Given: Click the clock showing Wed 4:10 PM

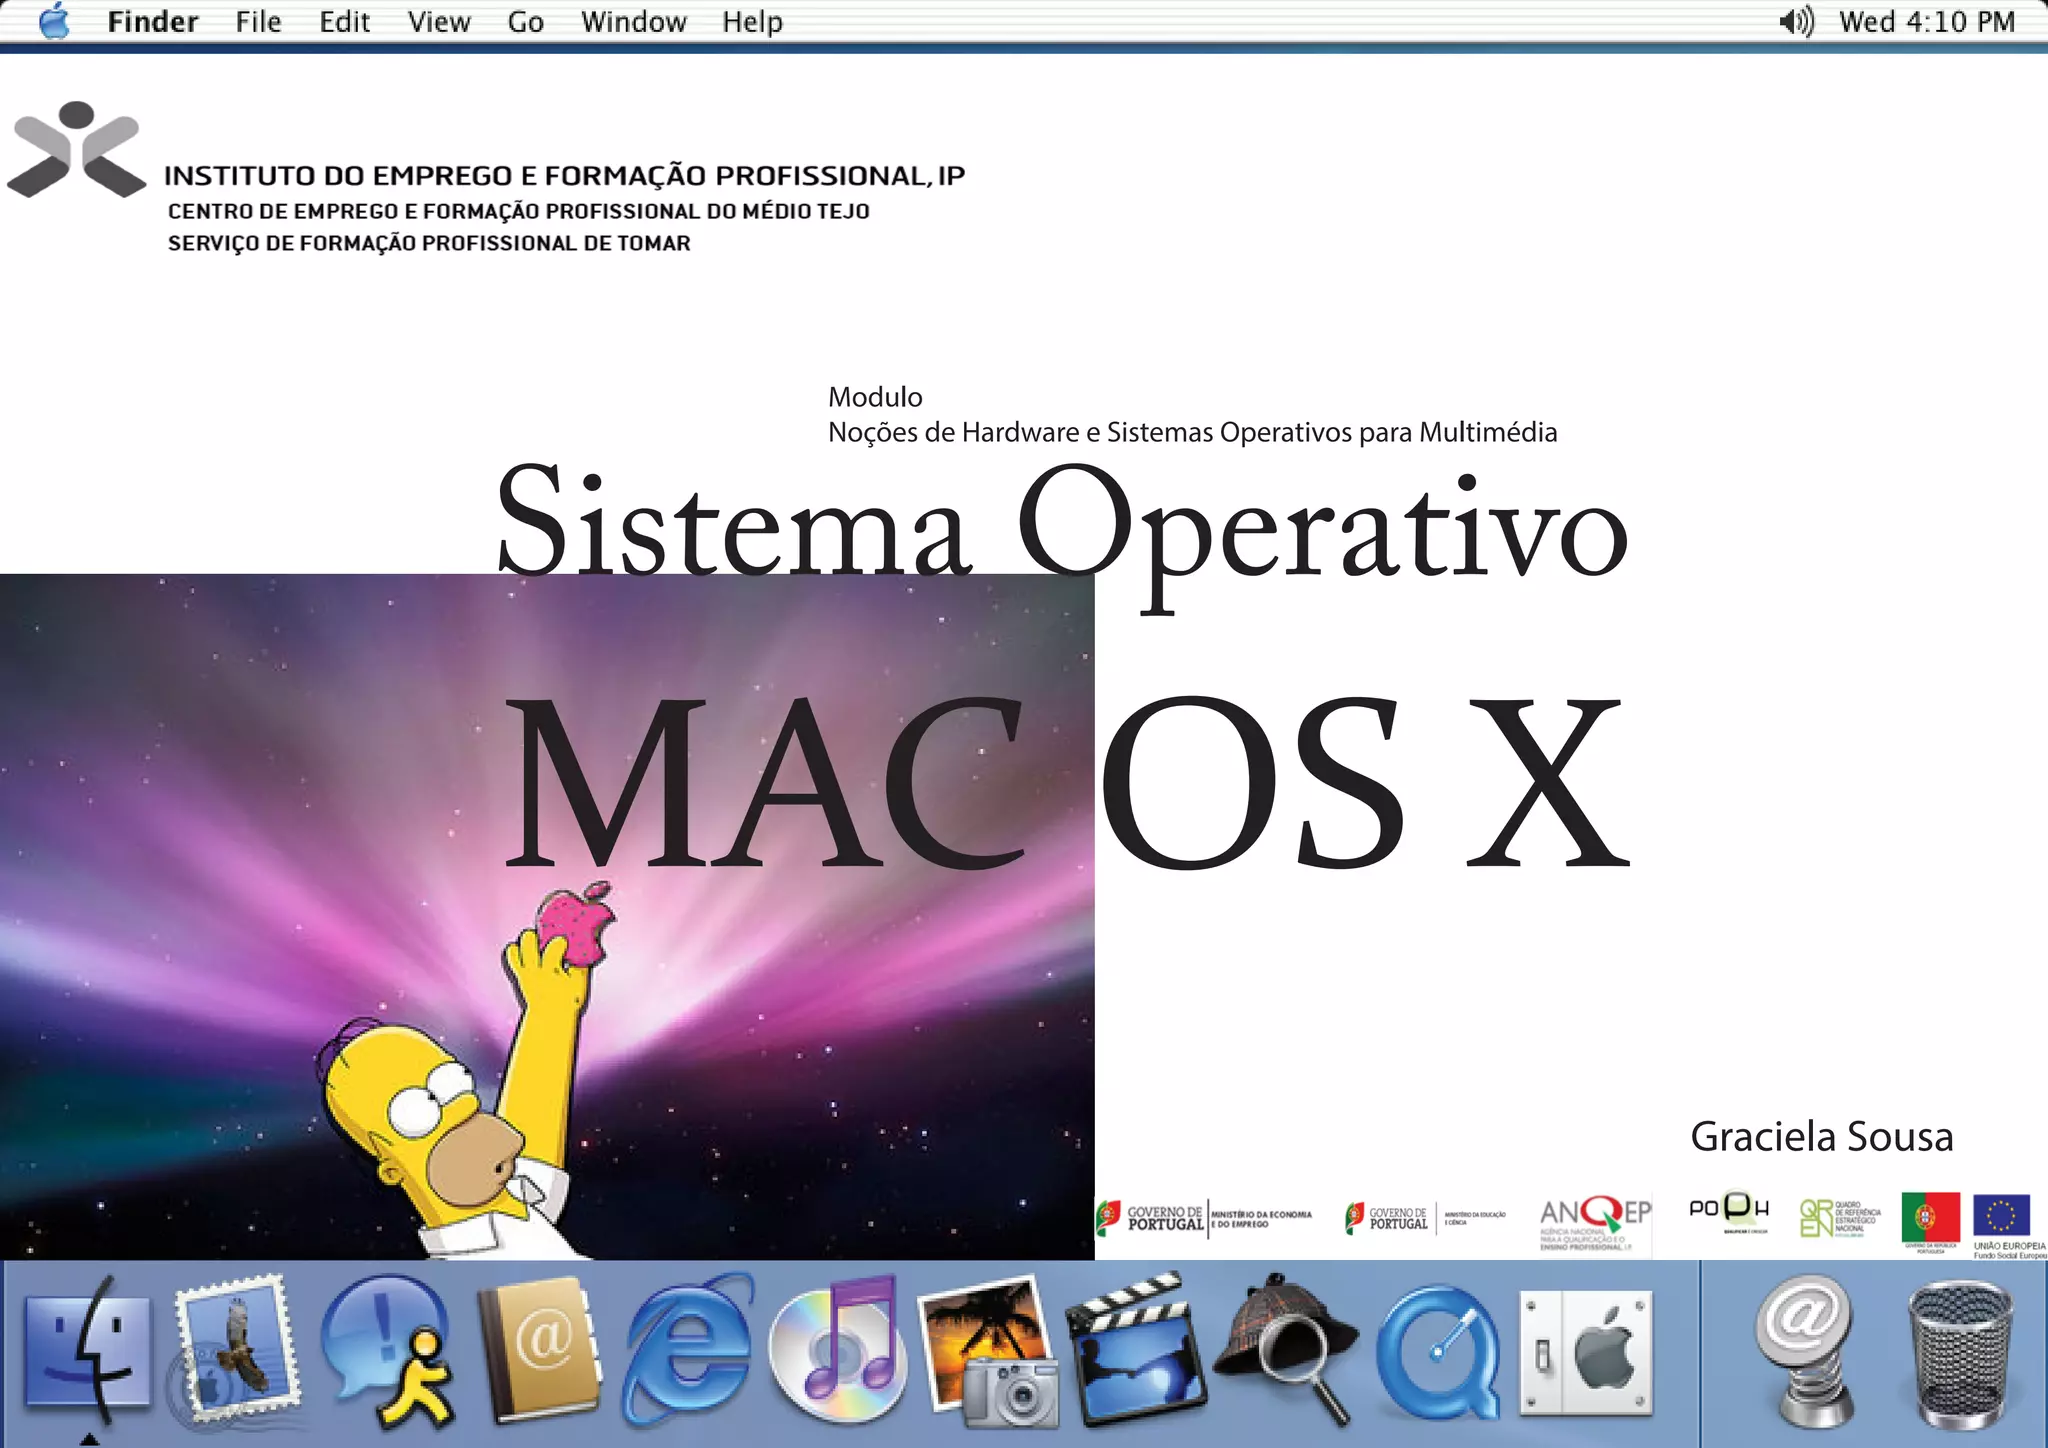Looking at the screenshot, I should [x=1926, y=21].
